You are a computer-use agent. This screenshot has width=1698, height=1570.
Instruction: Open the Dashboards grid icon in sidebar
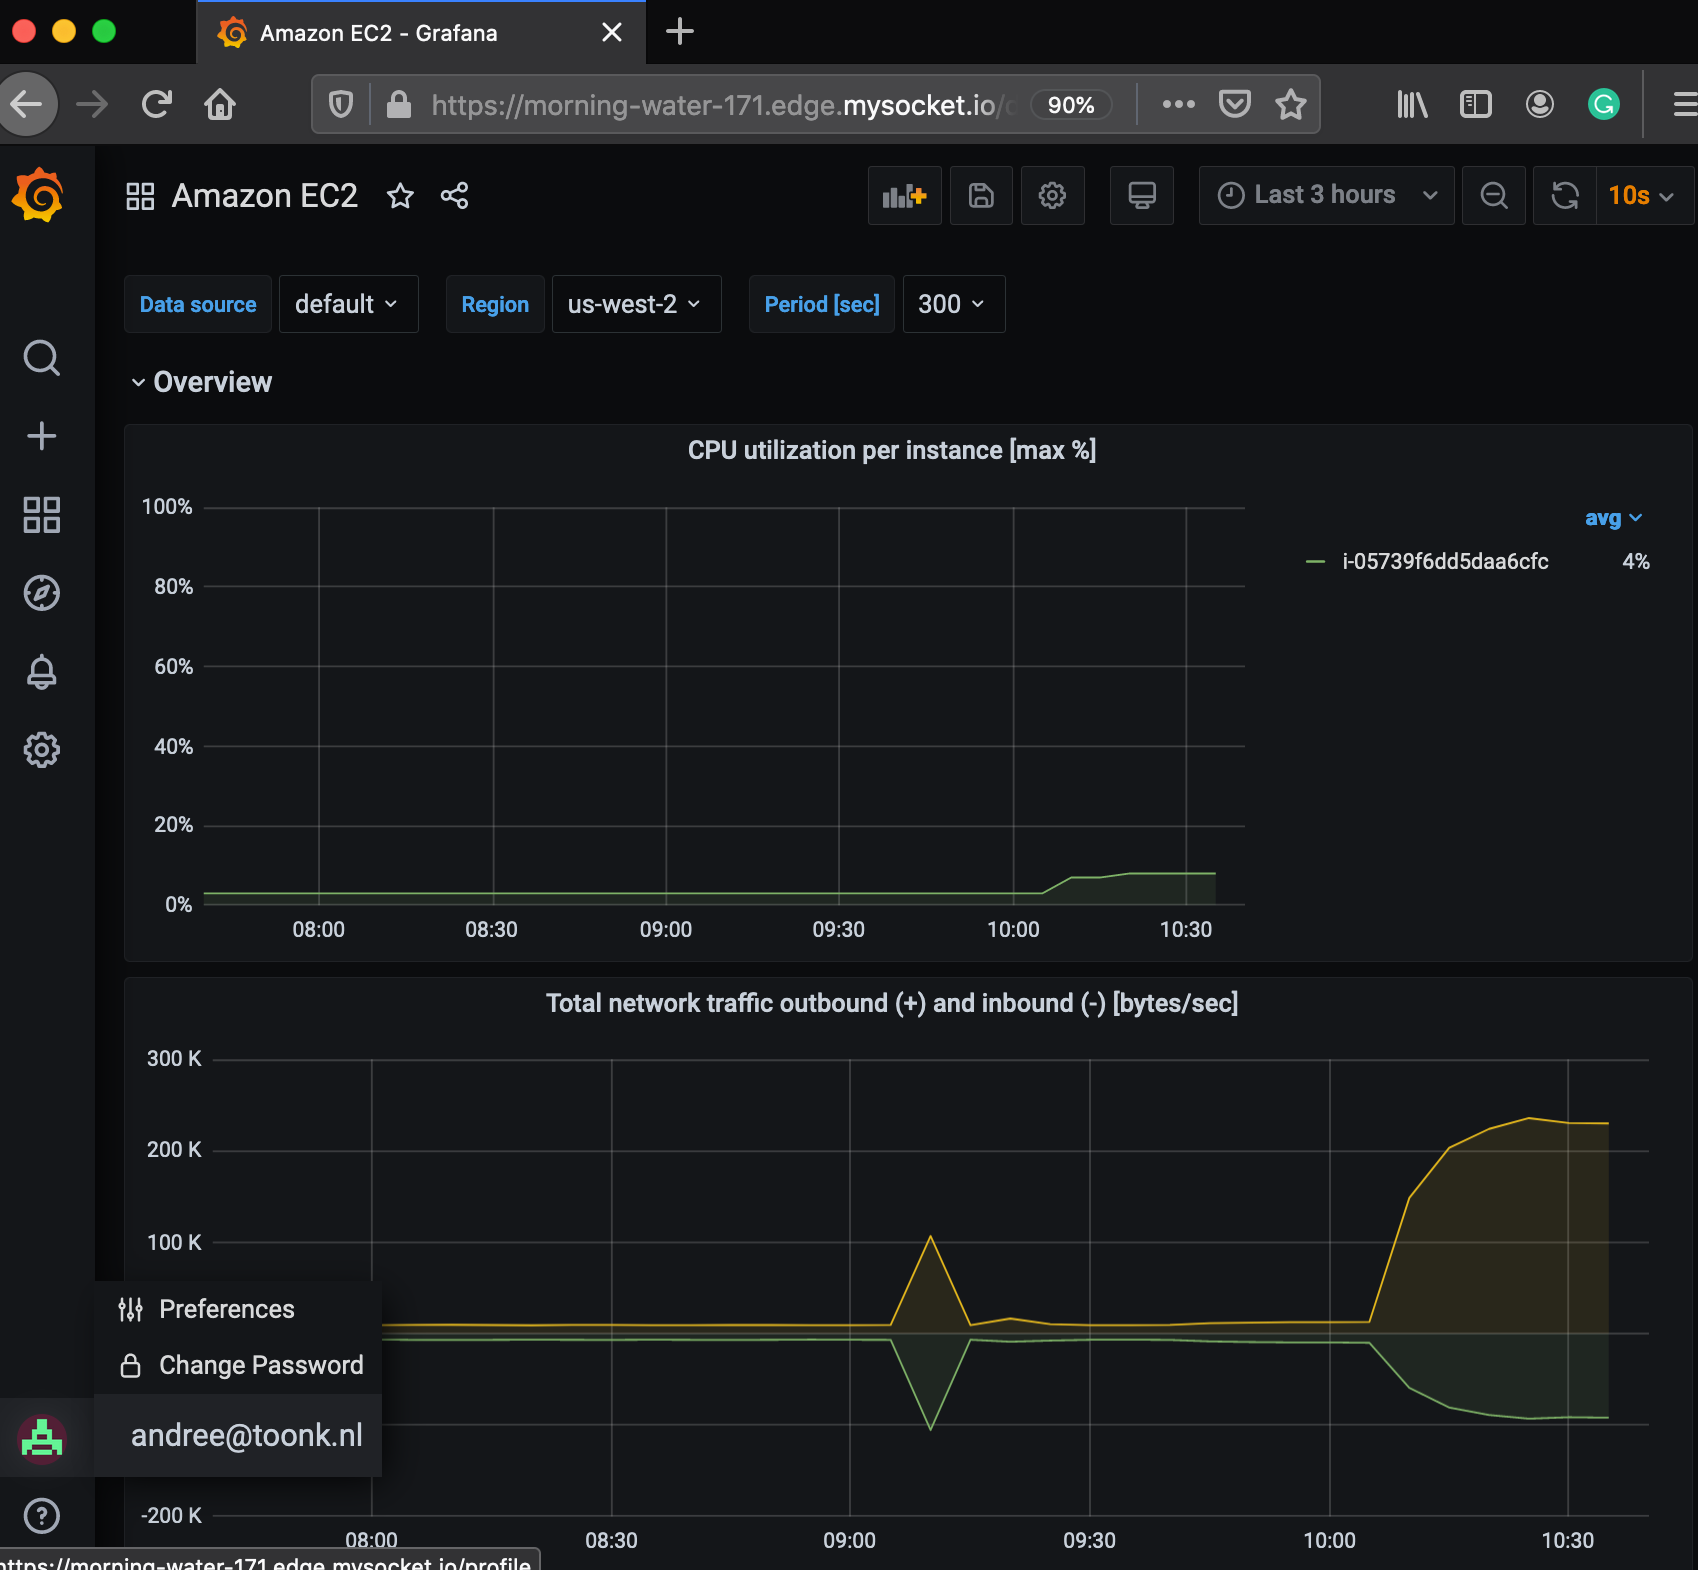(41, 514)
